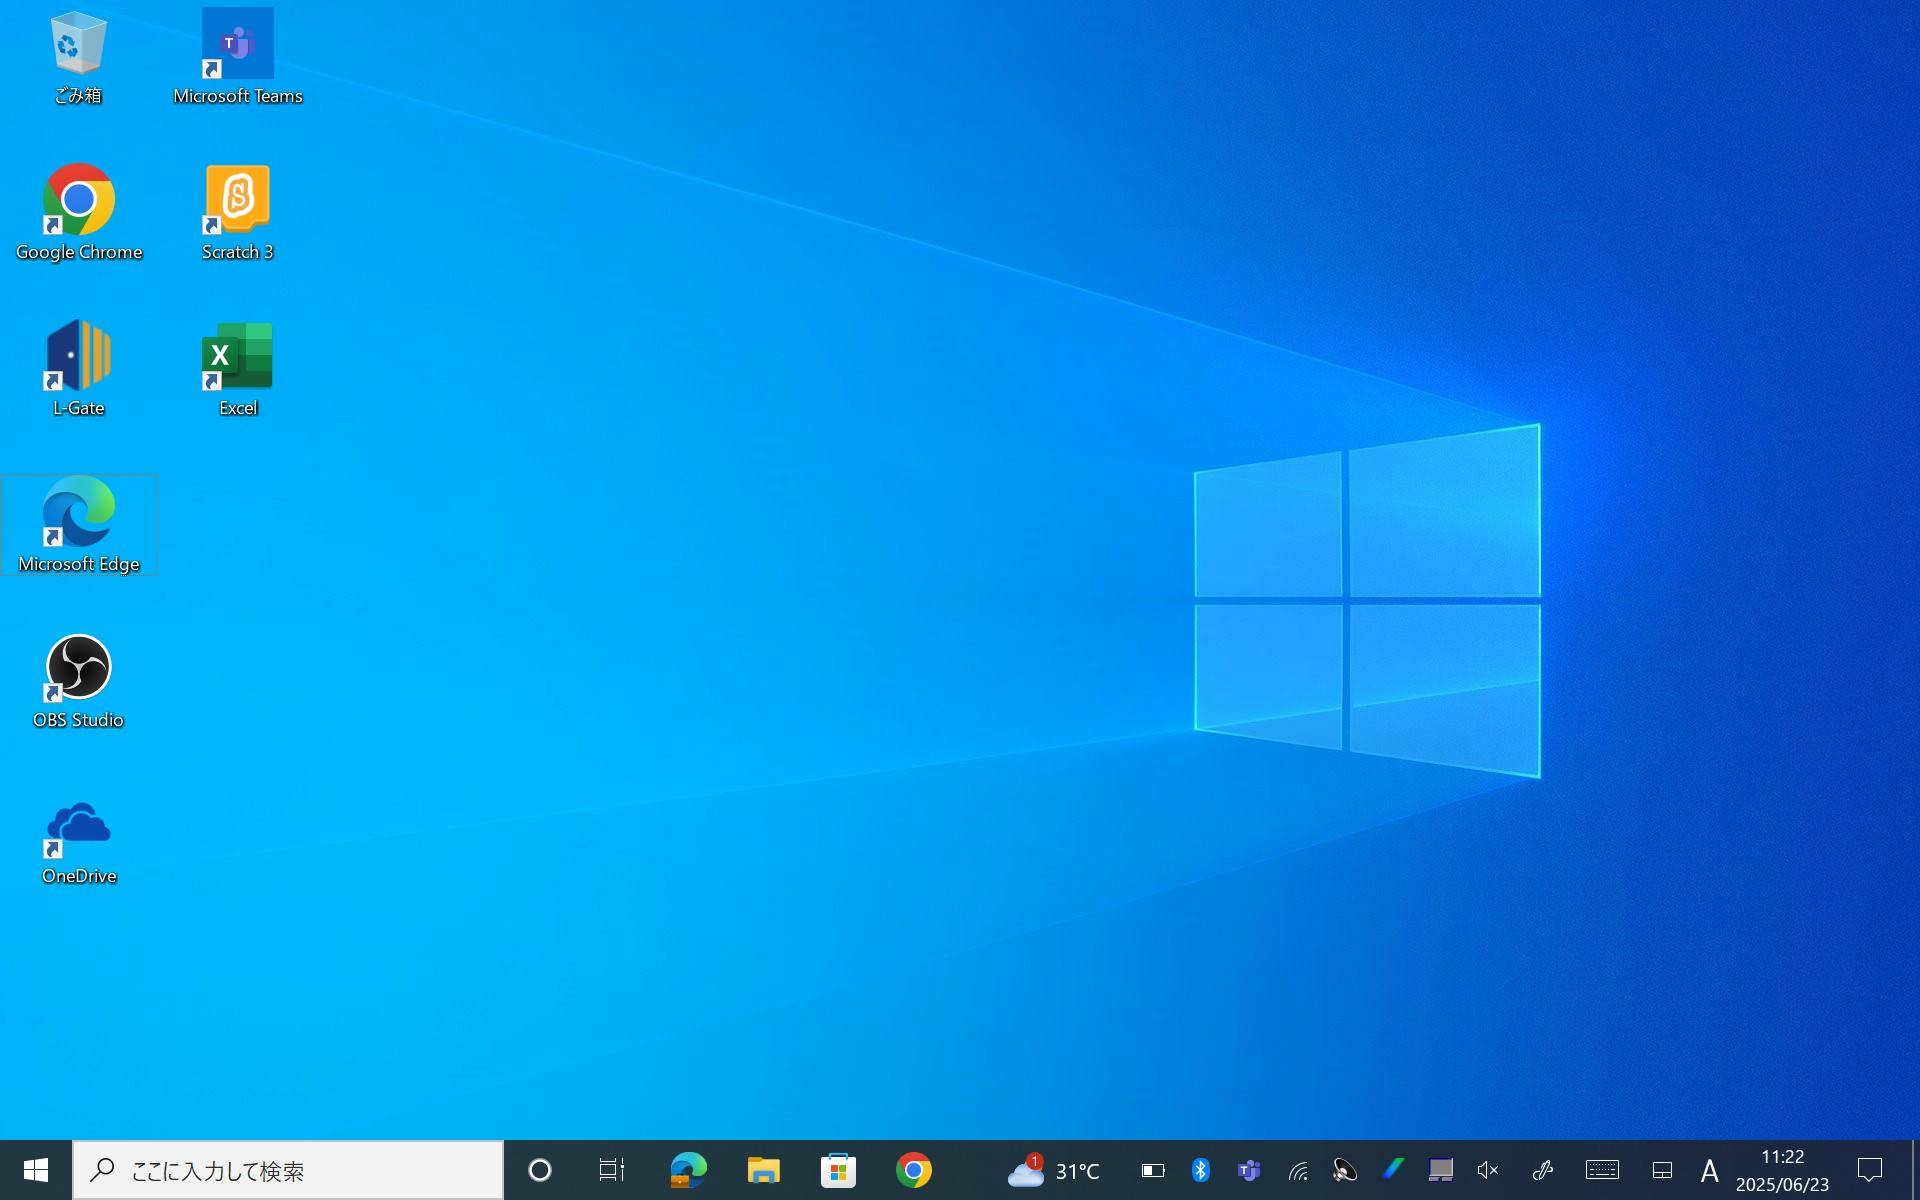Open the 31°C weather widget
The image size is (1920, 1200).
1054,1170
